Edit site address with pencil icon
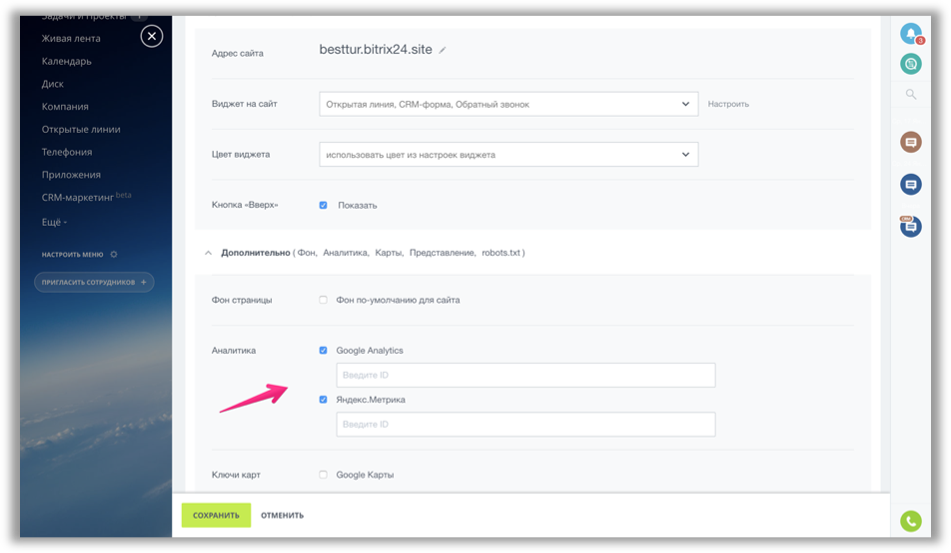This screenshot has height=553, width=951. tap(443, 50)
